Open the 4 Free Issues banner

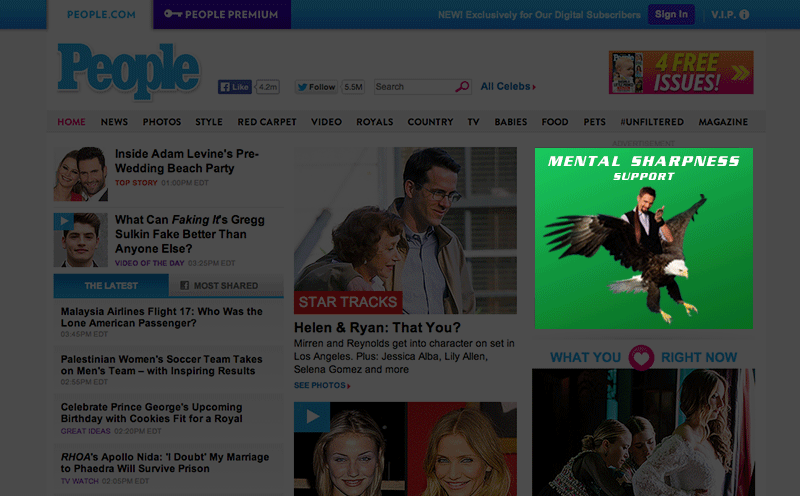pos(681,72)
